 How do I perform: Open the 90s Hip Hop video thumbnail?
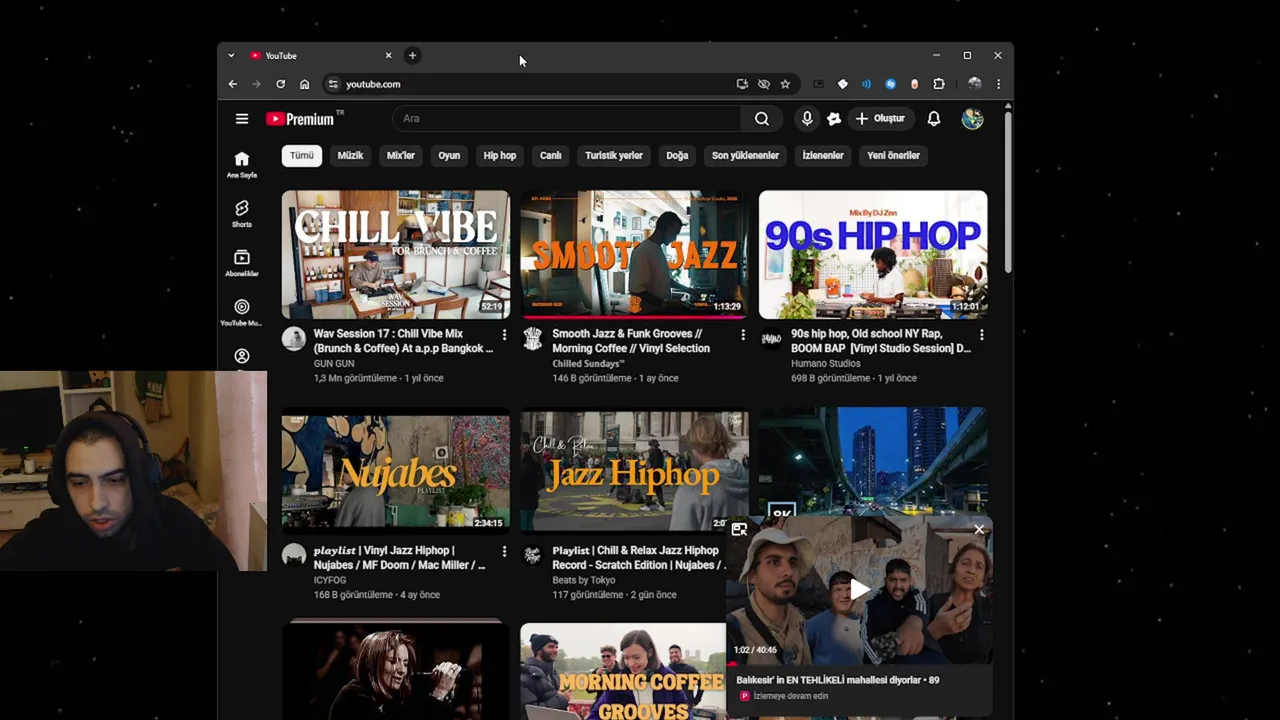point(873,254)
